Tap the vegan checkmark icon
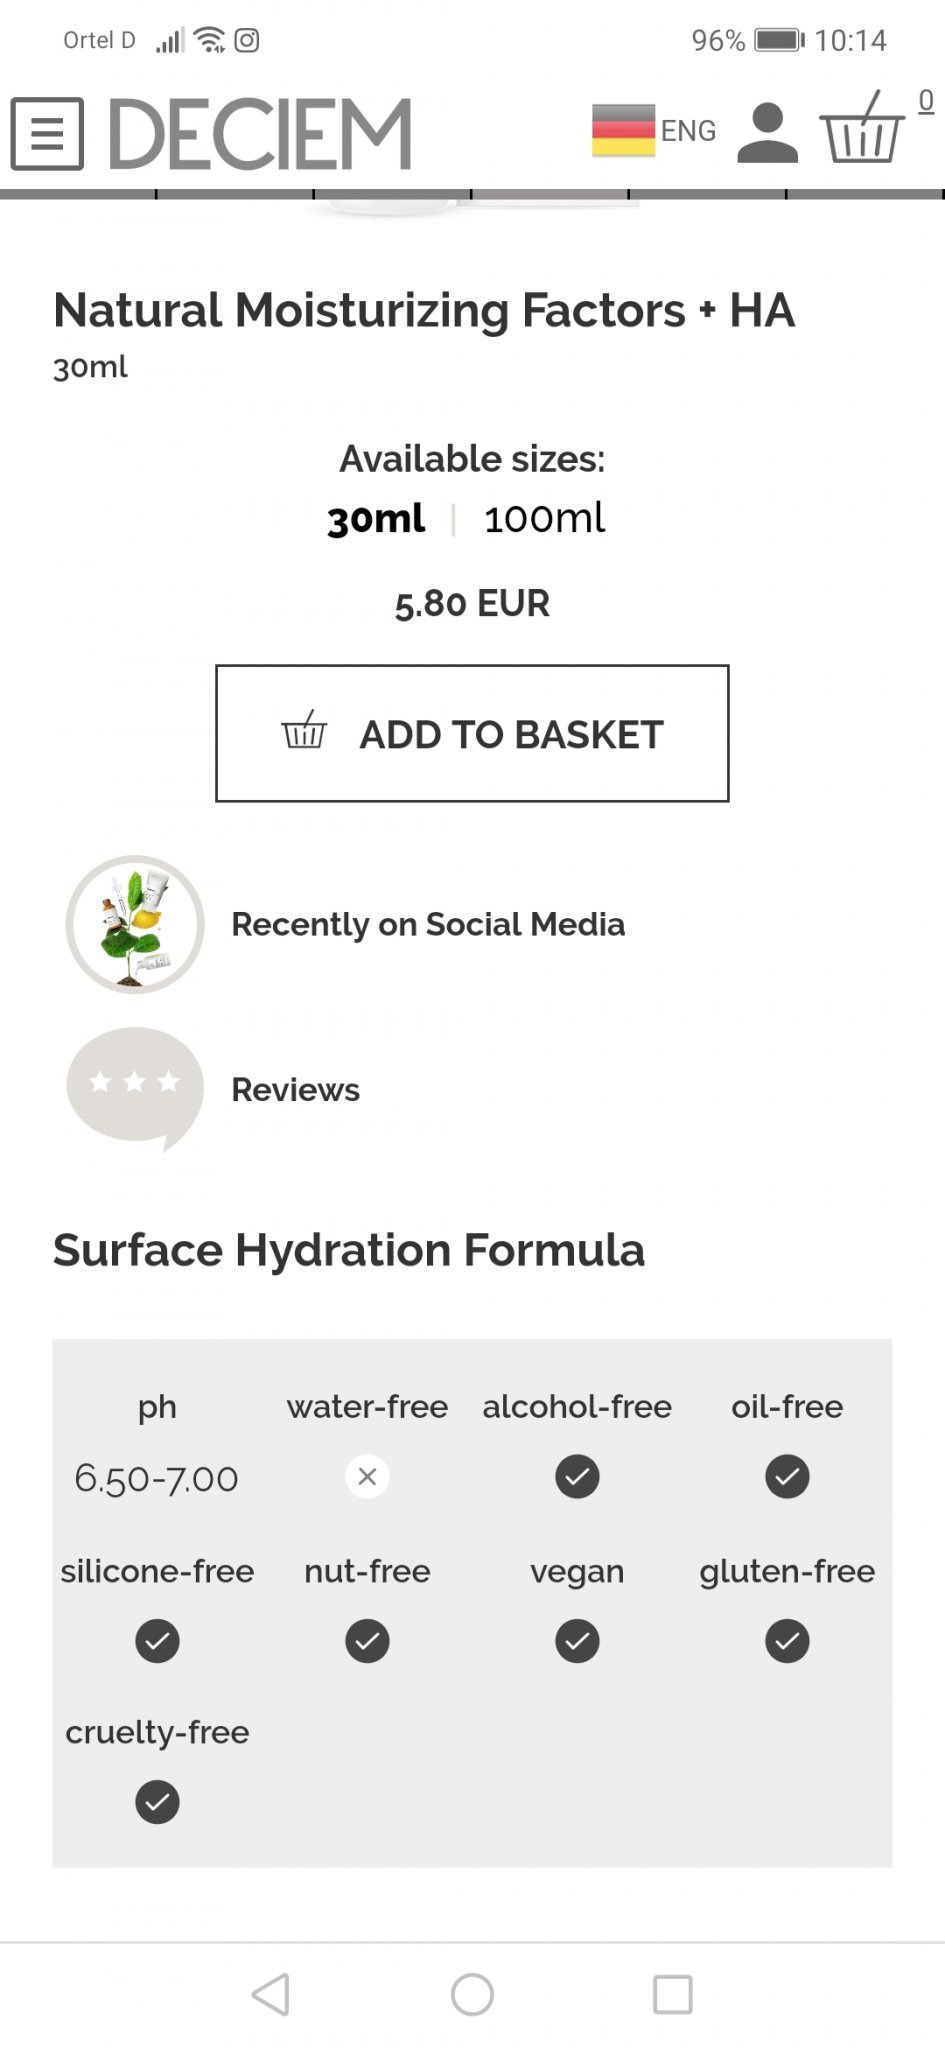Image resolution: width=945 pixels, height=2048 pixels. [577, 1641]
